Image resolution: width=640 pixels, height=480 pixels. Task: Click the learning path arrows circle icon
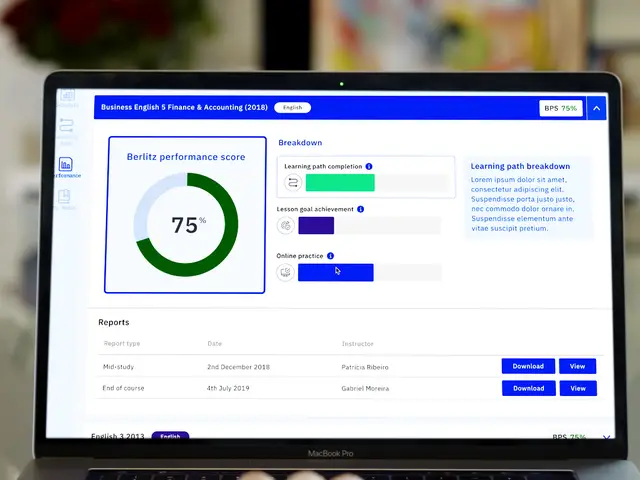pyautogui.click(x=293, y=182)
